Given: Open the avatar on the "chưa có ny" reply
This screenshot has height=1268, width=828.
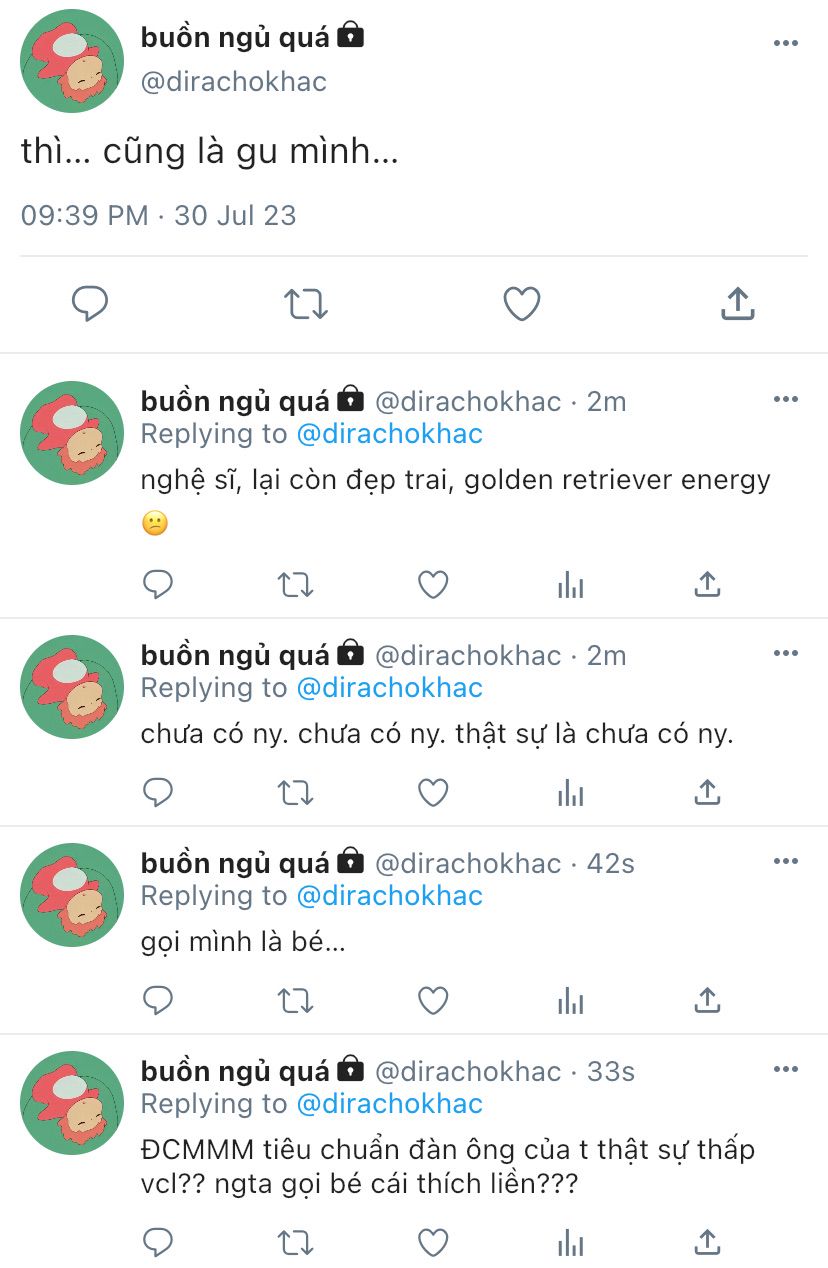Looking at the screenshot, I should 72,687.
